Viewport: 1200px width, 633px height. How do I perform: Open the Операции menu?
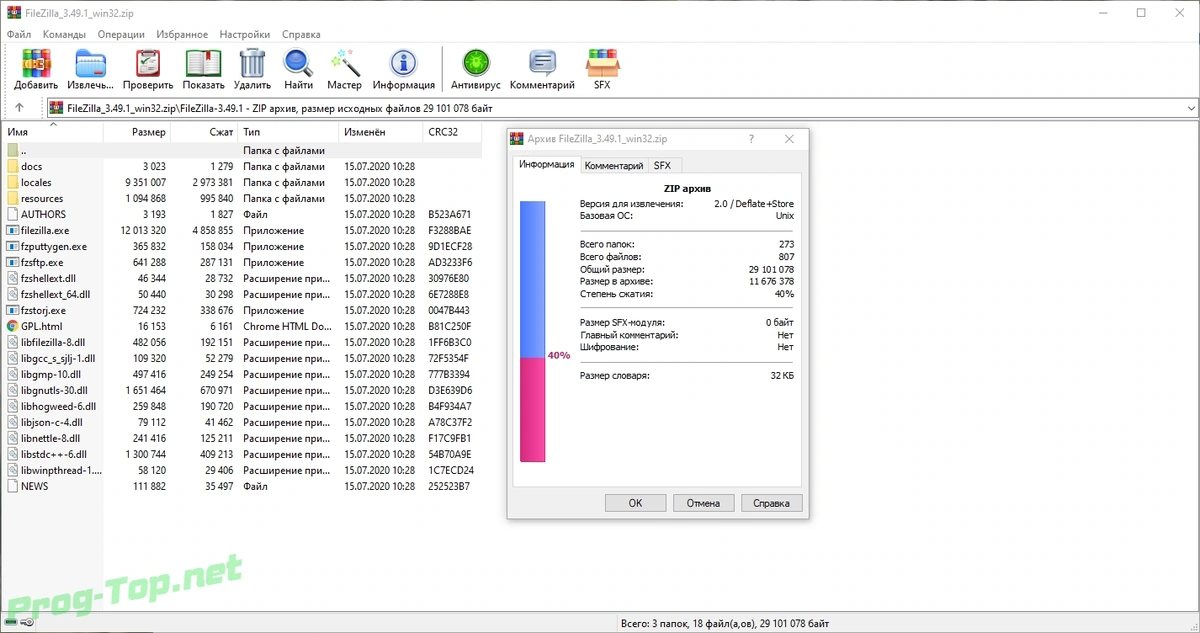click(121, 34)
